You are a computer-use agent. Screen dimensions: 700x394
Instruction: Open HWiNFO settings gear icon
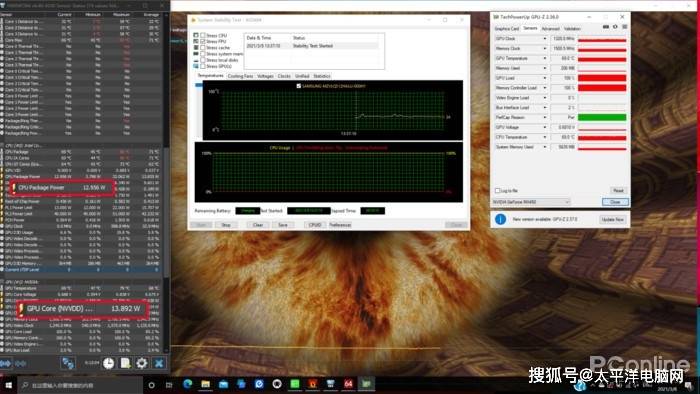click(142, 363)
